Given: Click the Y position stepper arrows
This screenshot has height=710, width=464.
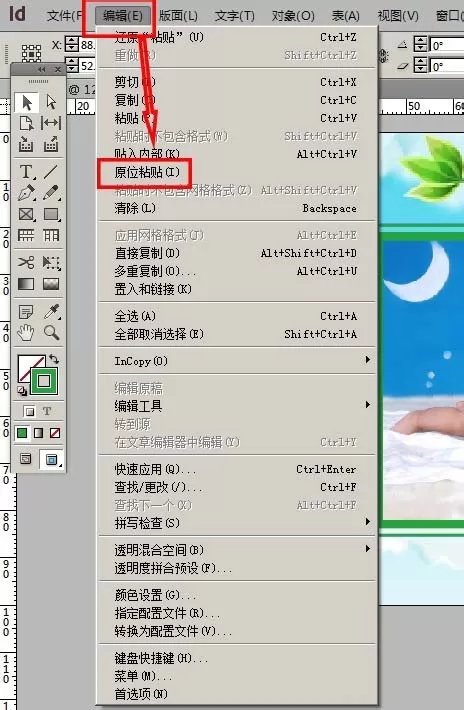Looking at the screenshot, I should click(72, 65).
